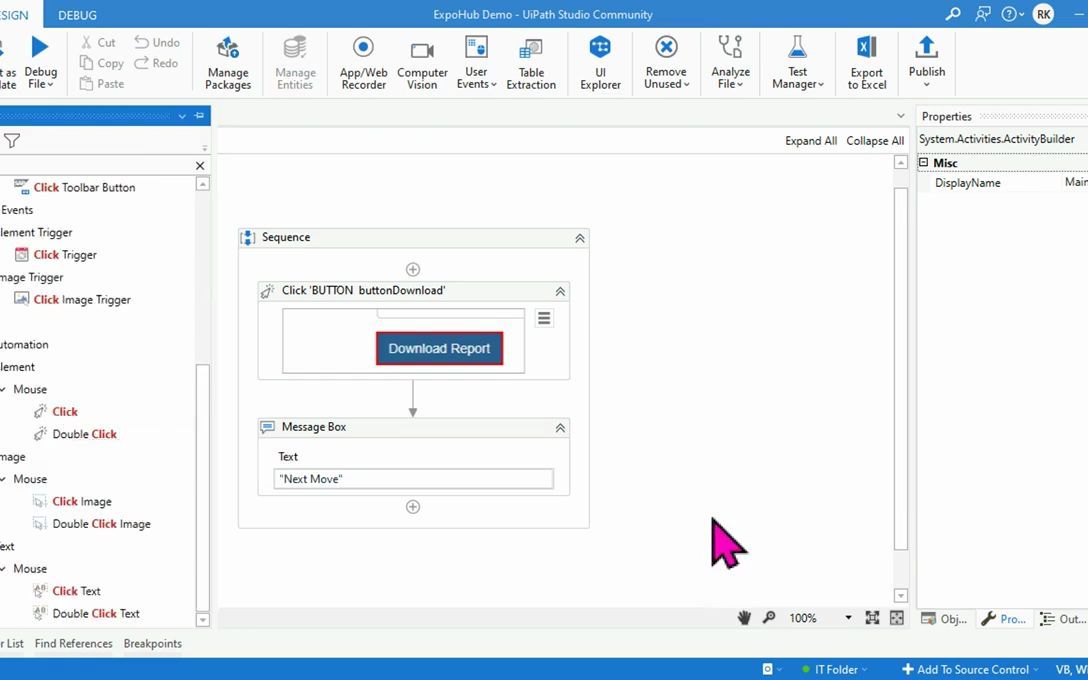Switch to the Properties tab
The image size is (1088, 680).
(x=1004, y=619)
